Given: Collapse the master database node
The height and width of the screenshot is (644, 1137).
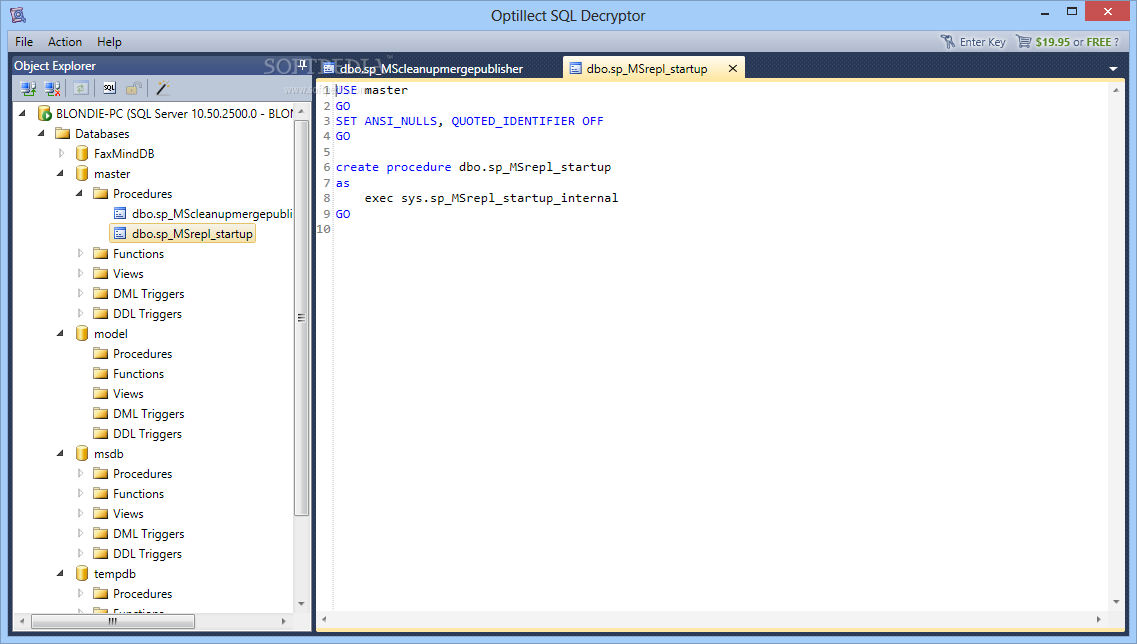Looking at the screenshot, I should [60, 174].
